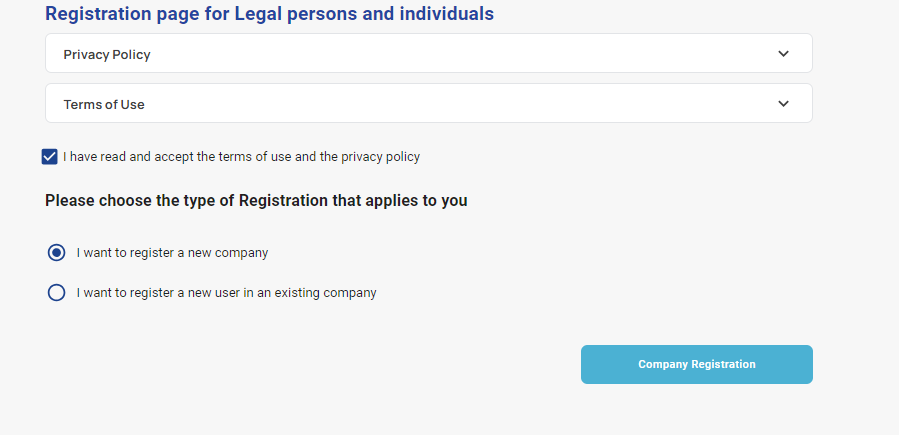Select 'new user in an existing company' radio
The height and width of the screenshot is (435, 899).
[x=57, y=293]
